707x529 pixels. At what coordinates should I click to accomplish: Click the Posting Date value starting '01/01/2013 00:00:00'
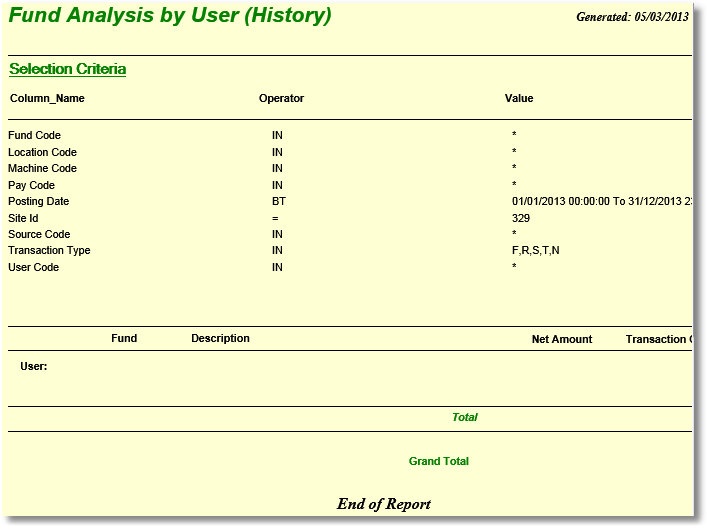602,201
